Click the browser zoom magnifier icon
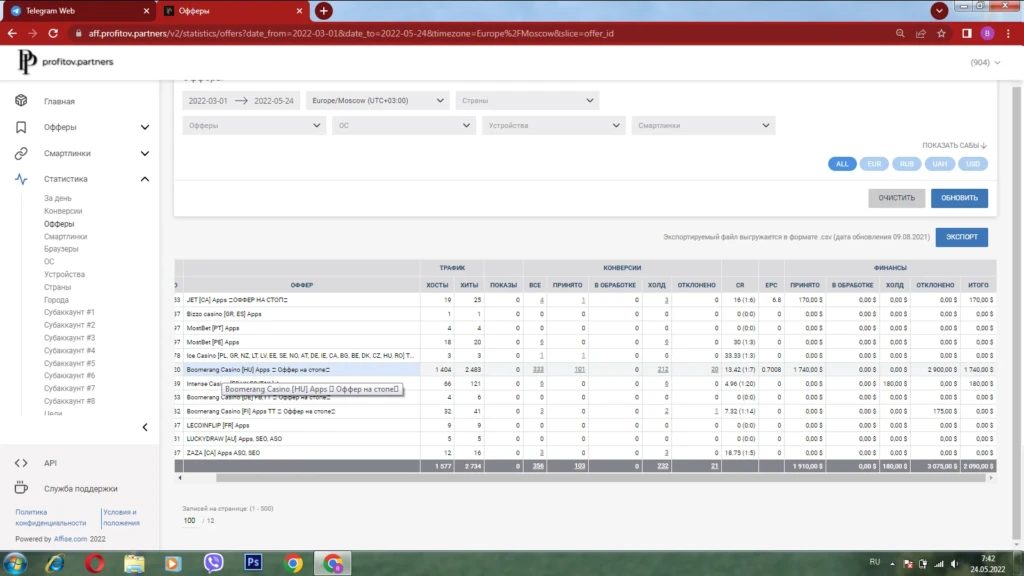This screenshot has width=1024, height=576. tap(900, 33)
